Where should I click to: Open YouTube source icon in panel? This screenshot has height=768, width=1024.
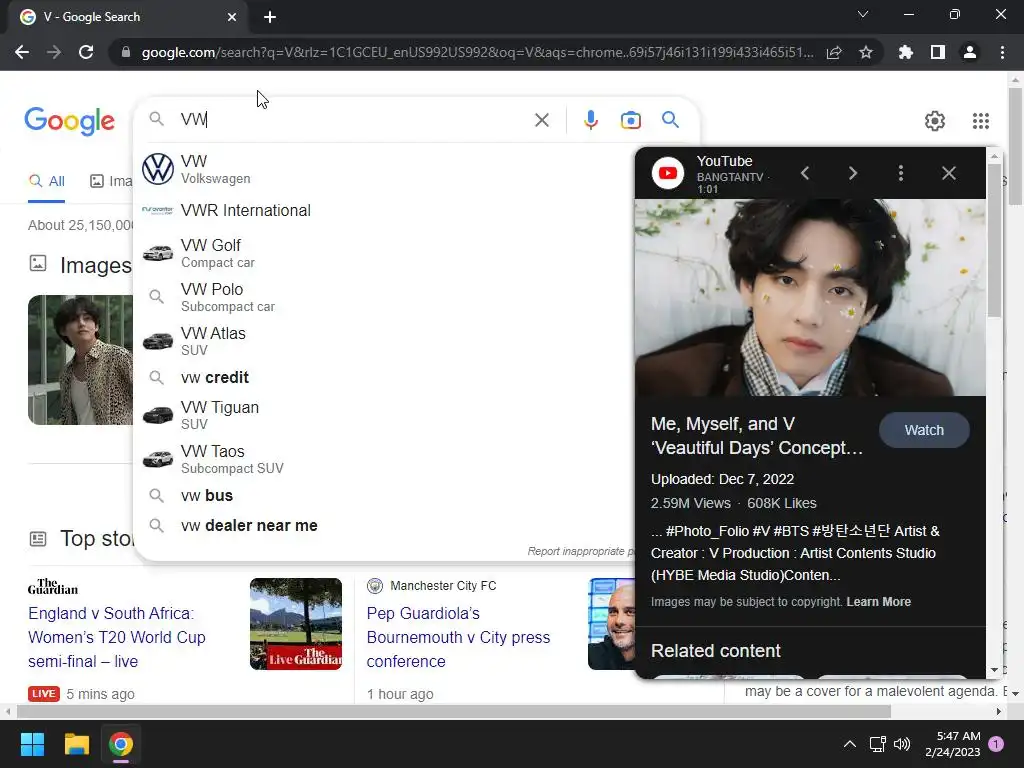667,173
